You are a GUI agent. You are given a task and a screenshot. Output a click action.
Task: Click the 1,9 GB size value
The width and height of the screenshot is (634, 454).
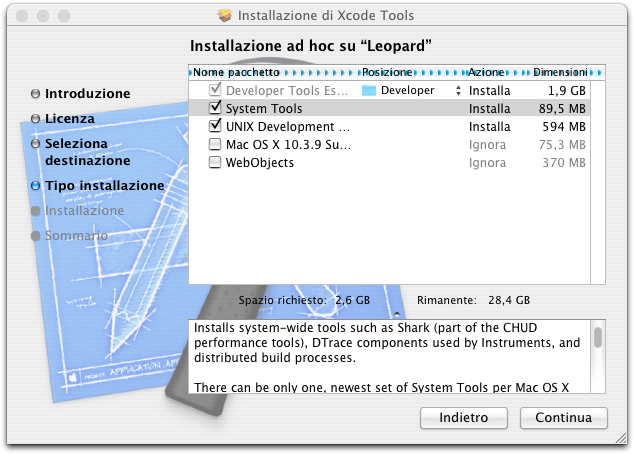coord(567,91)
